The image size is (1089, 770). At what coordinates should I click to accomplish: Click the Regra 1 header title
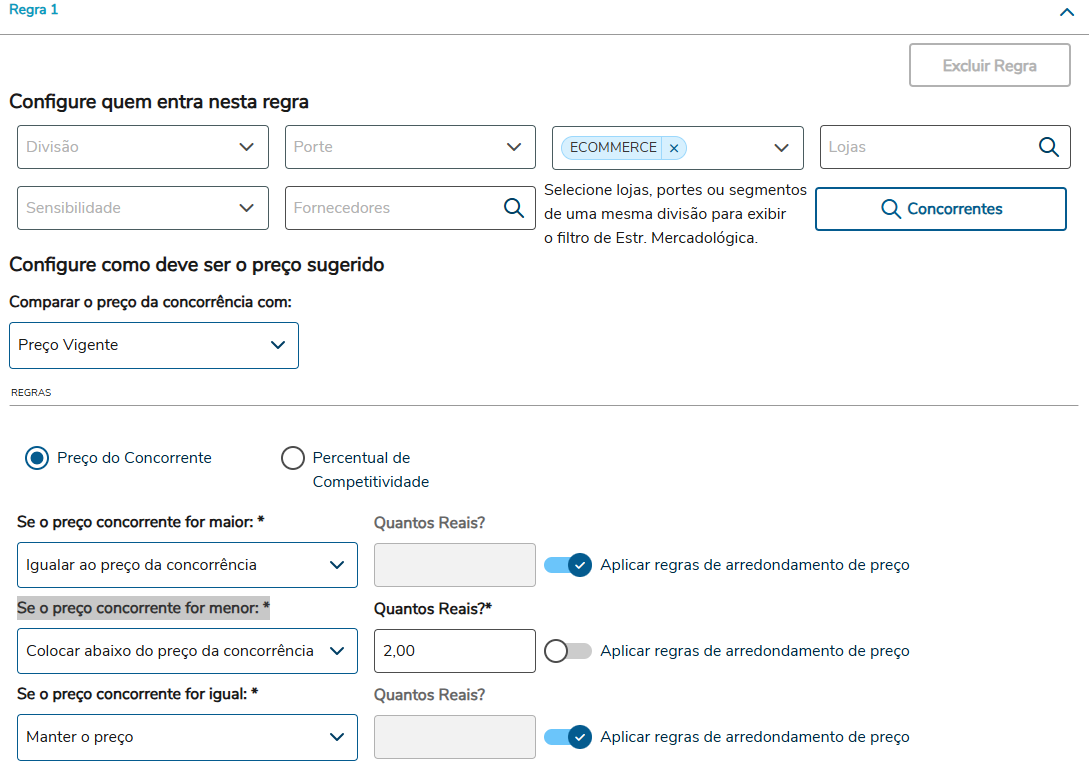34,10
